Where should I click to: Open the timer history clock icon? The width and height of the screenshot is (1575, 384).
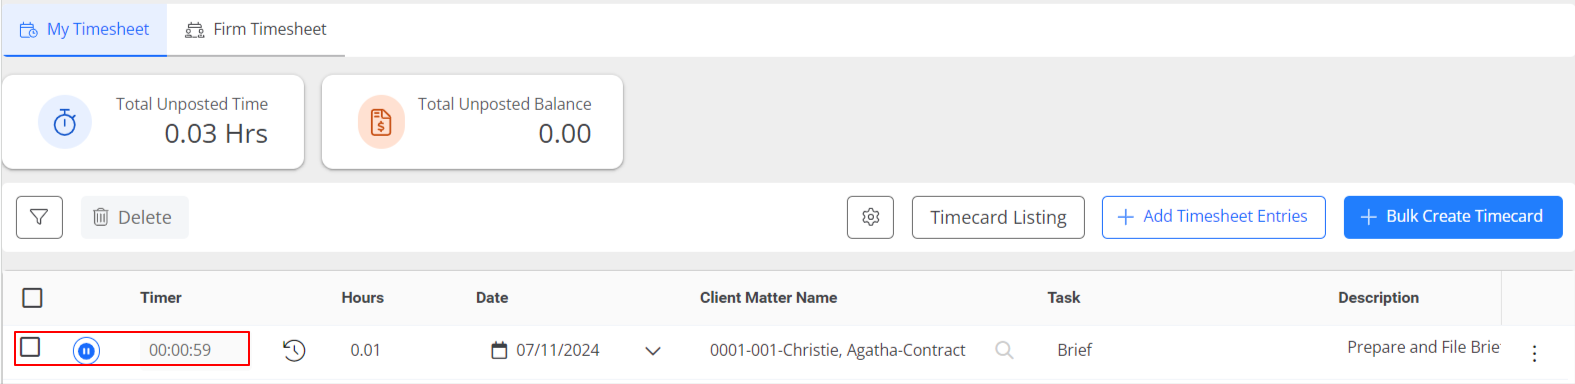pyautogui.click(x=294, y=350)
